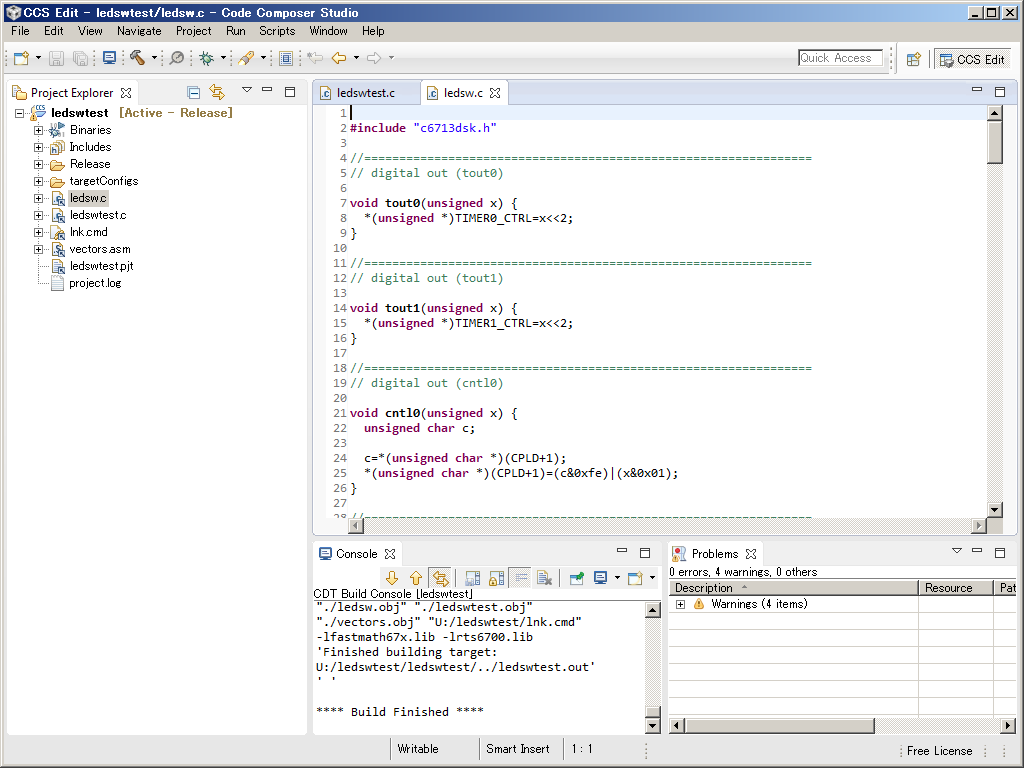Open the Open Console dropdown arrow

[652, 578]
